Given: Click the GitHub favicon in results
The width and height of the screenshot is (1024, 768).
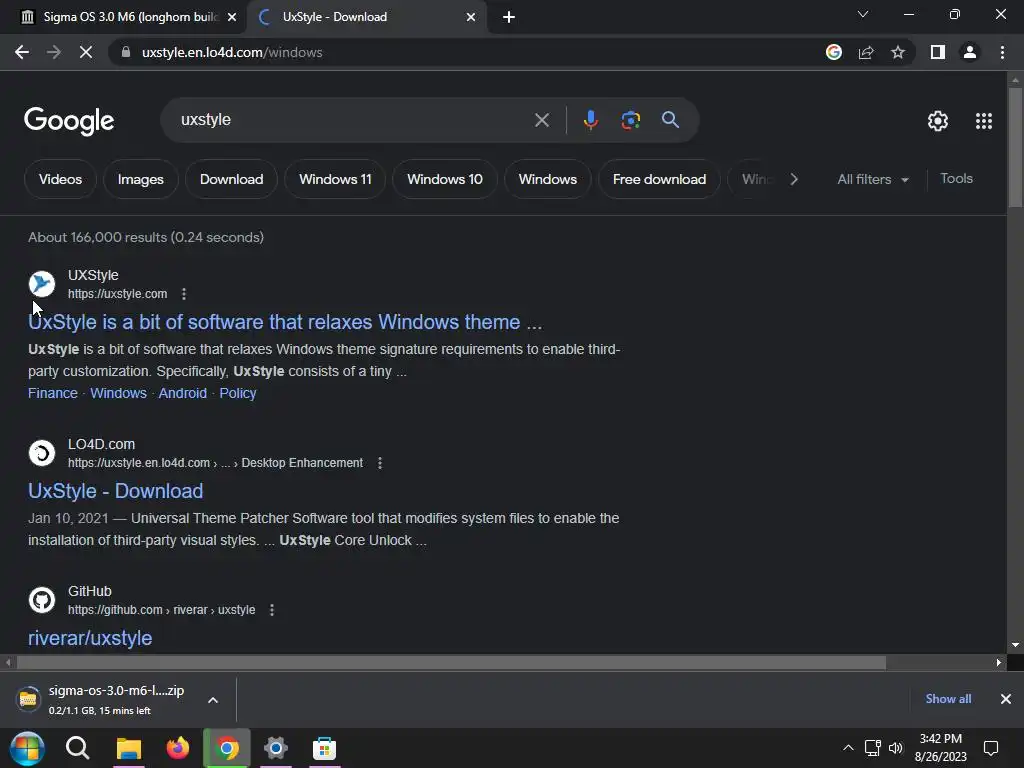Looking at the screenshot, I should click(42, 600).
